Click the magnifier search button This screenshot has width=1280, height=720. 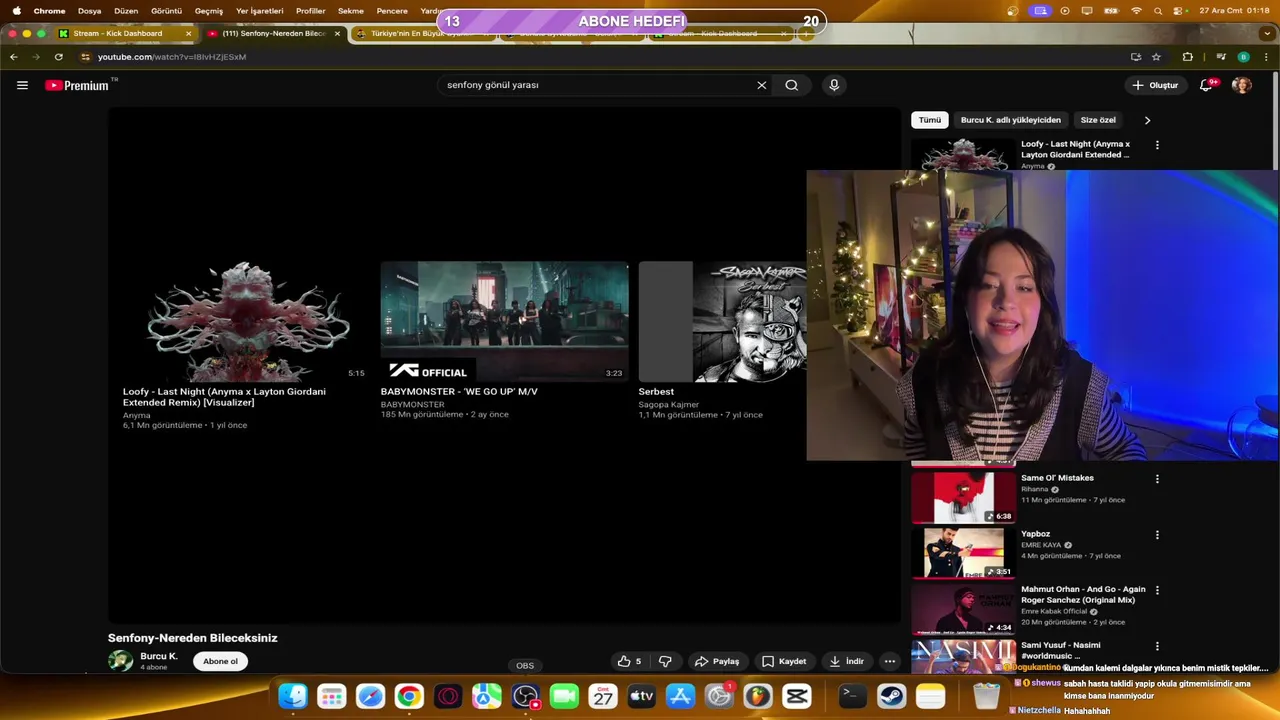(792, 85)
